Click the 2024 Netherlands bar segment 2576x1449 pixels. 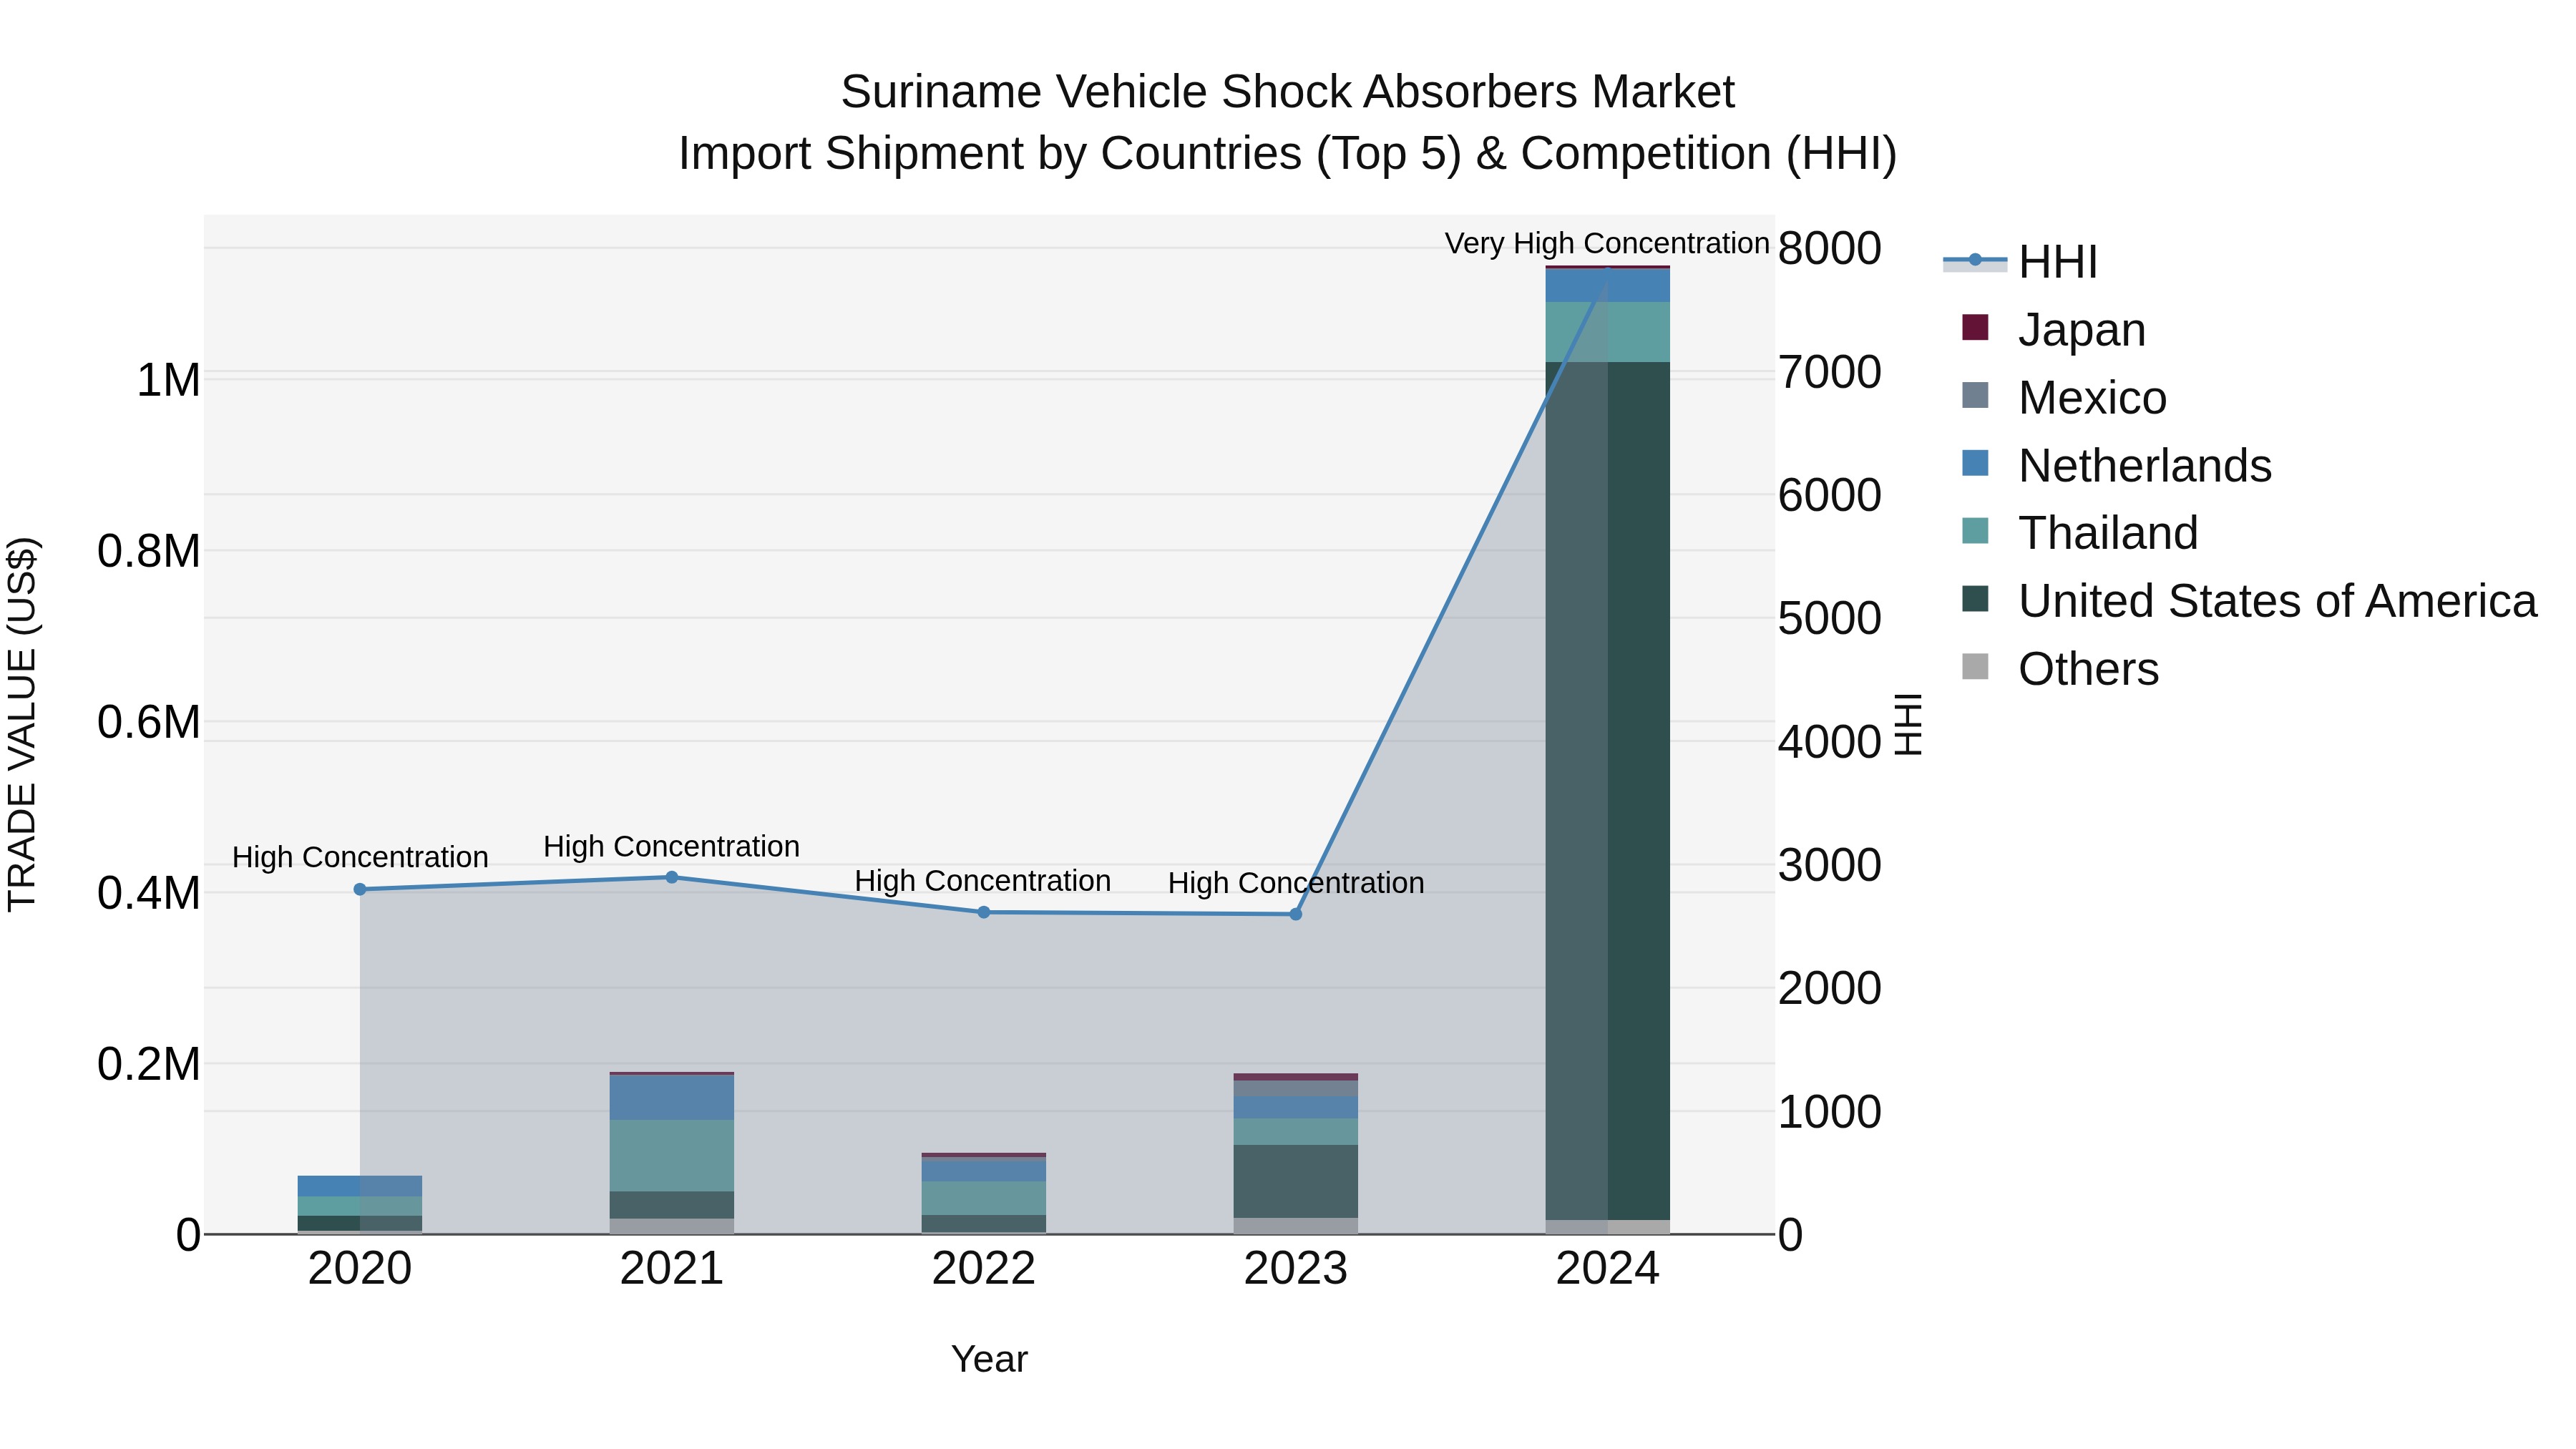[1607, 286]
